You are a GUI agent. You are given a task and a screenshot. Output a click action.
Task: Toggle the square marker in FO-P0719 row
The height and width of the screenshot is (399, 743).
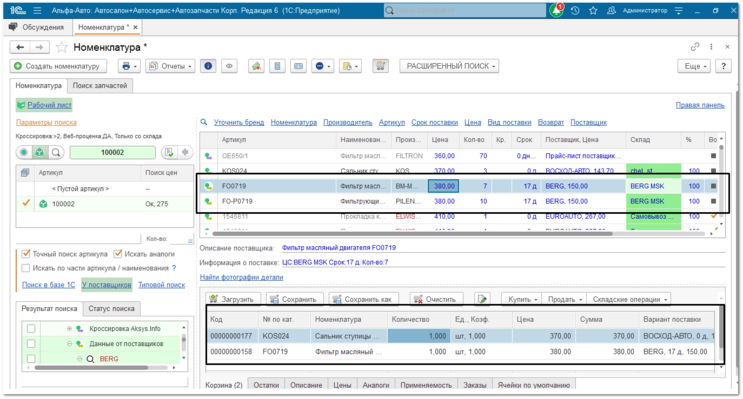pyautogui.click(x=713, y=201)
